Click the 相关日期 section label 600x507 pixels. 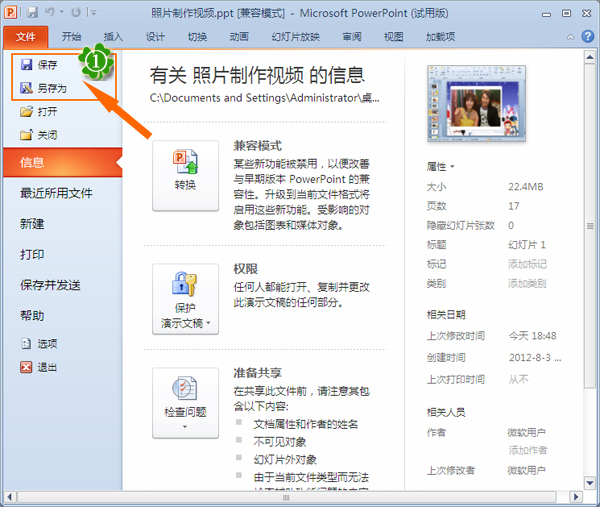446,315
